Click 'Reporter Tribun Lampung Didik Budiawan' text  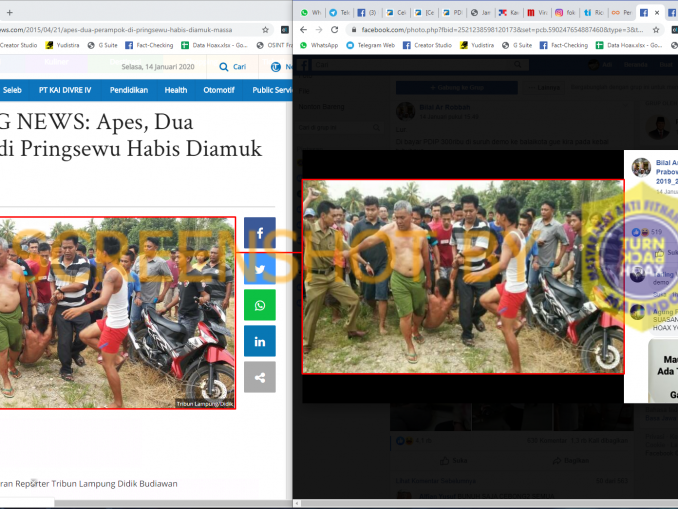[x=96, y=483]
